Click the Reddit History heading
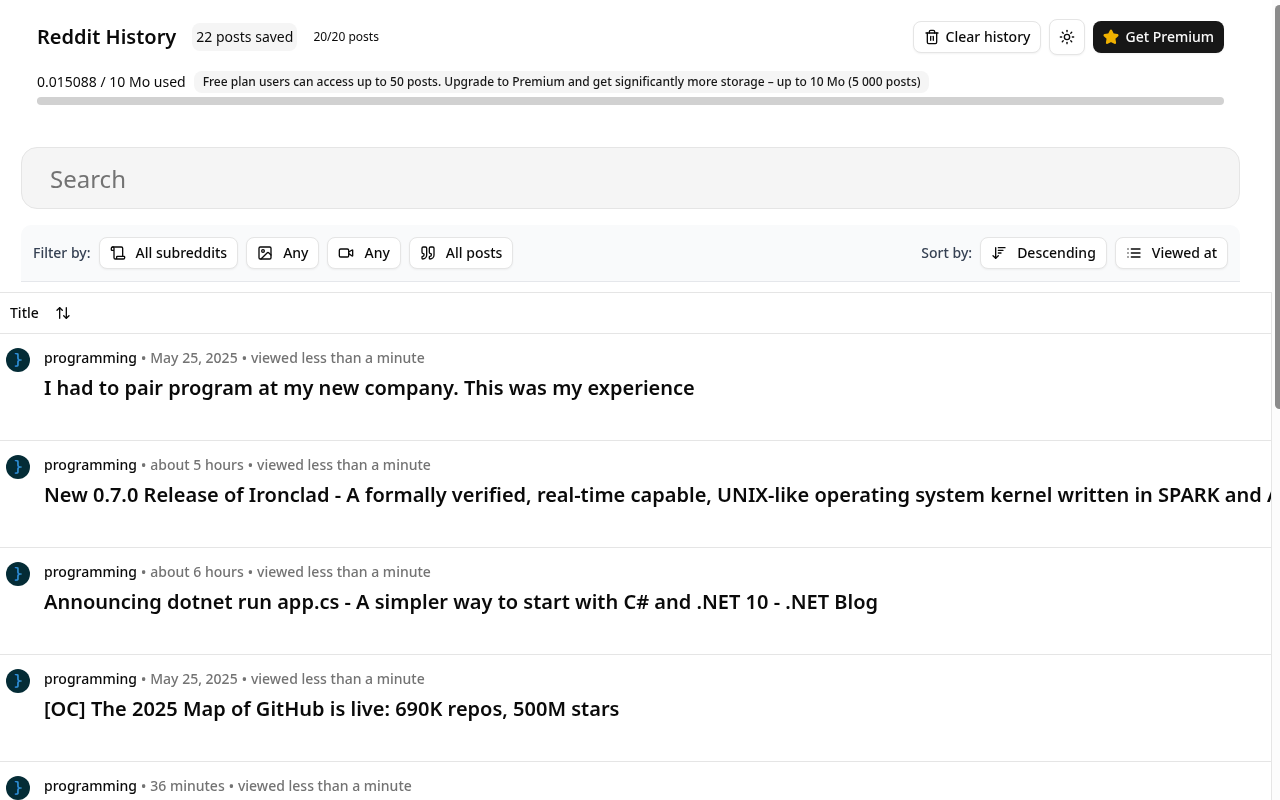The width and height of the screenshot is (1280, 800). (x=107, y=37)
